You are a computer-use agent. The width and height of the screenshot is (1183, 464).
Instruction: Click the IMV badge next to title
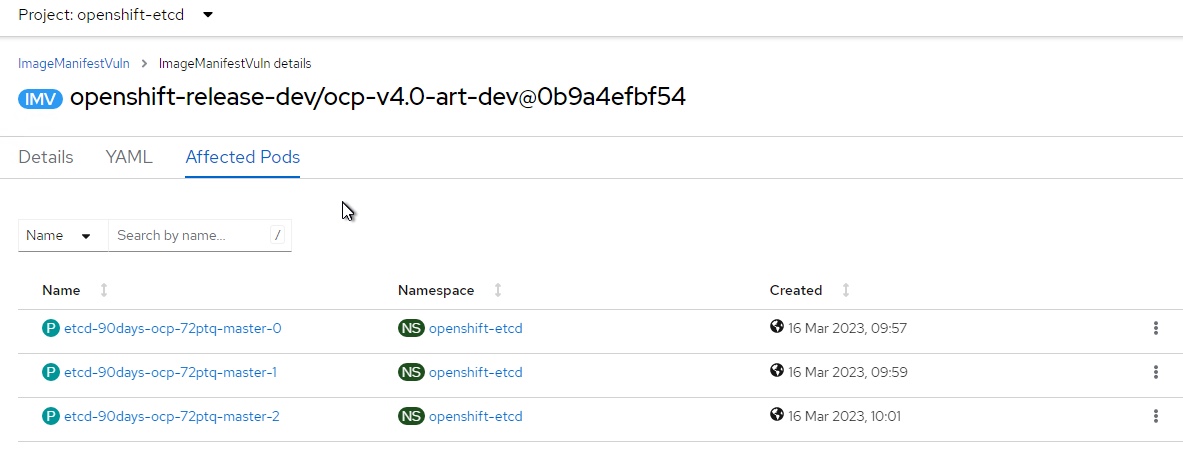coord(40,99)
